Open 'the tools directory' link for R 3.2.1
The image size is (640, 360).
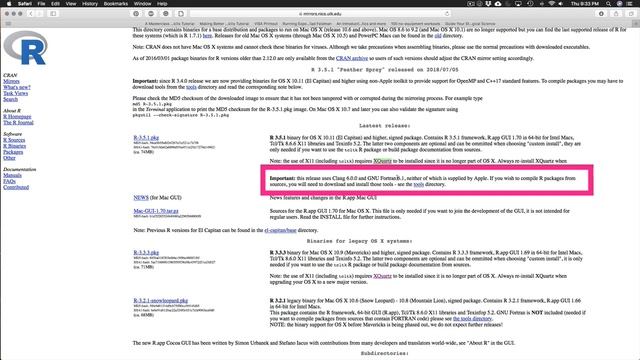473,319
